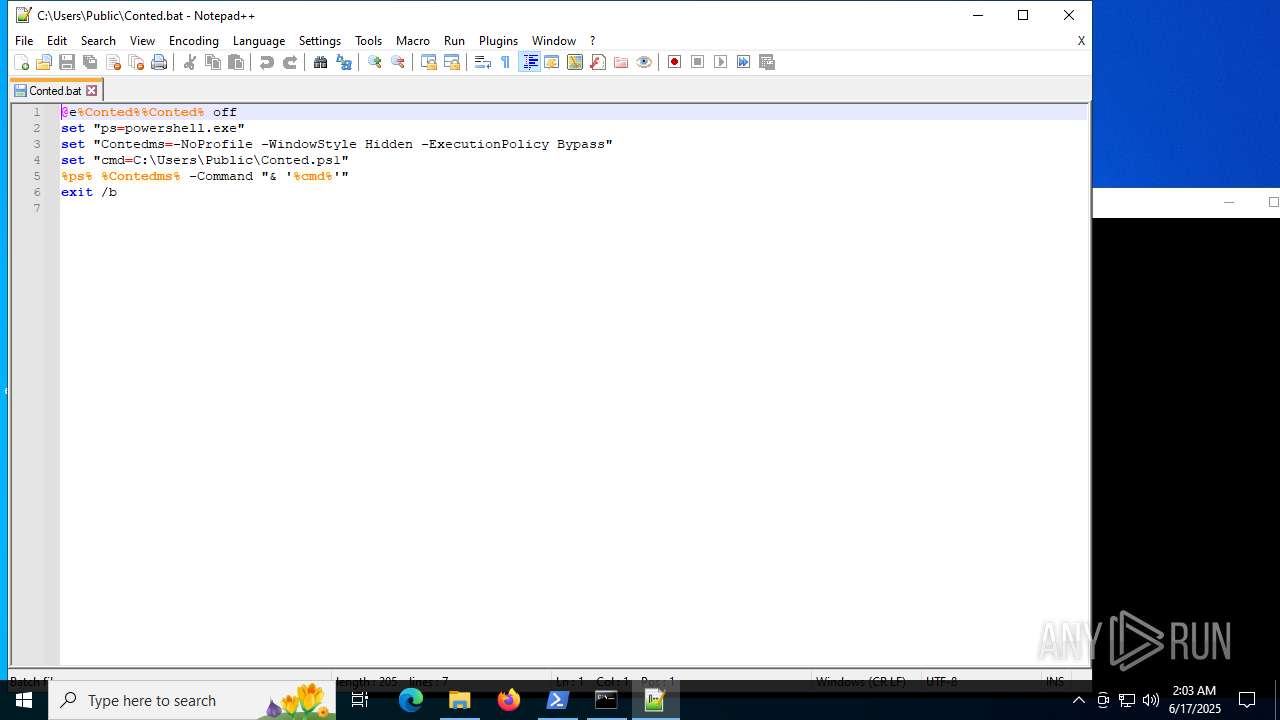Screen dimensions: 1280x720
Task: Open the Function List panel icon
Action: click(x=598, y=62)
